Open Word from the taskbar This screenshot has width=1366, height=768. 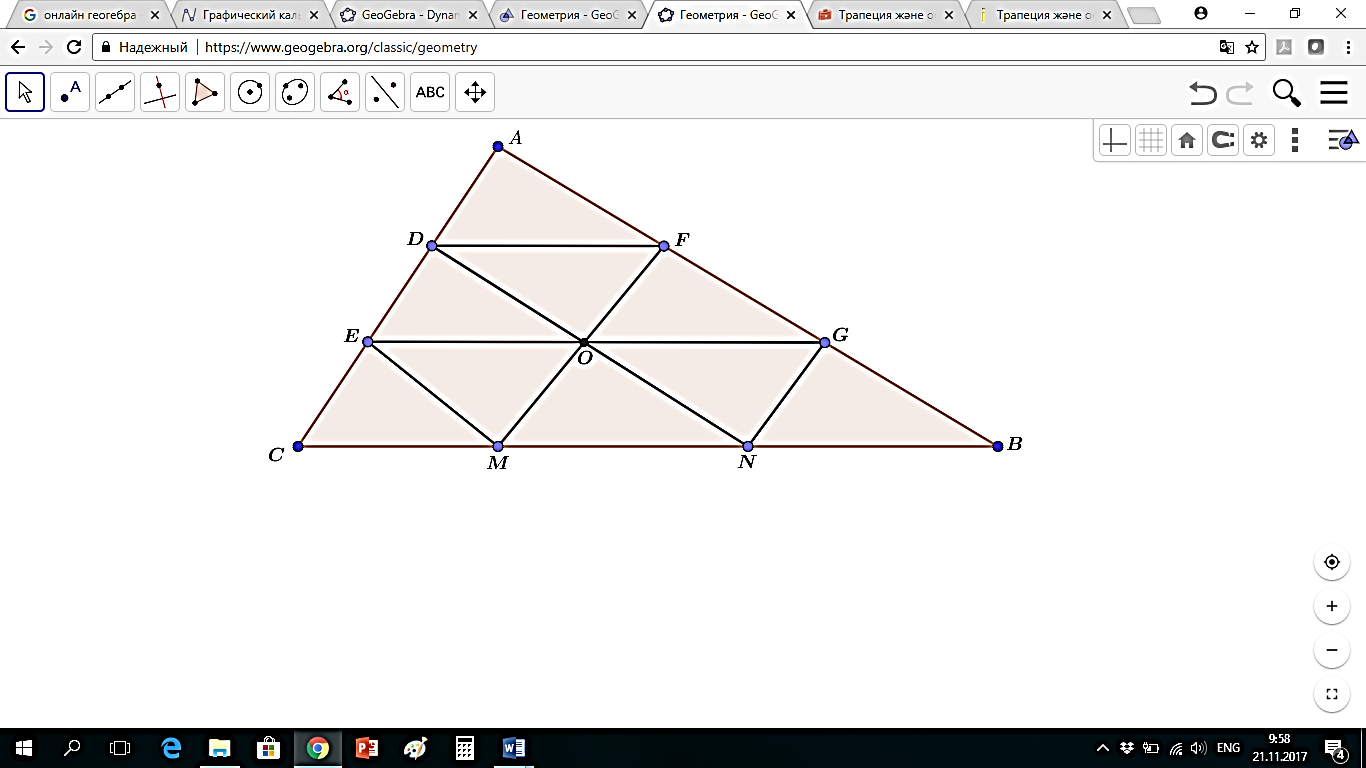[514, 748]
